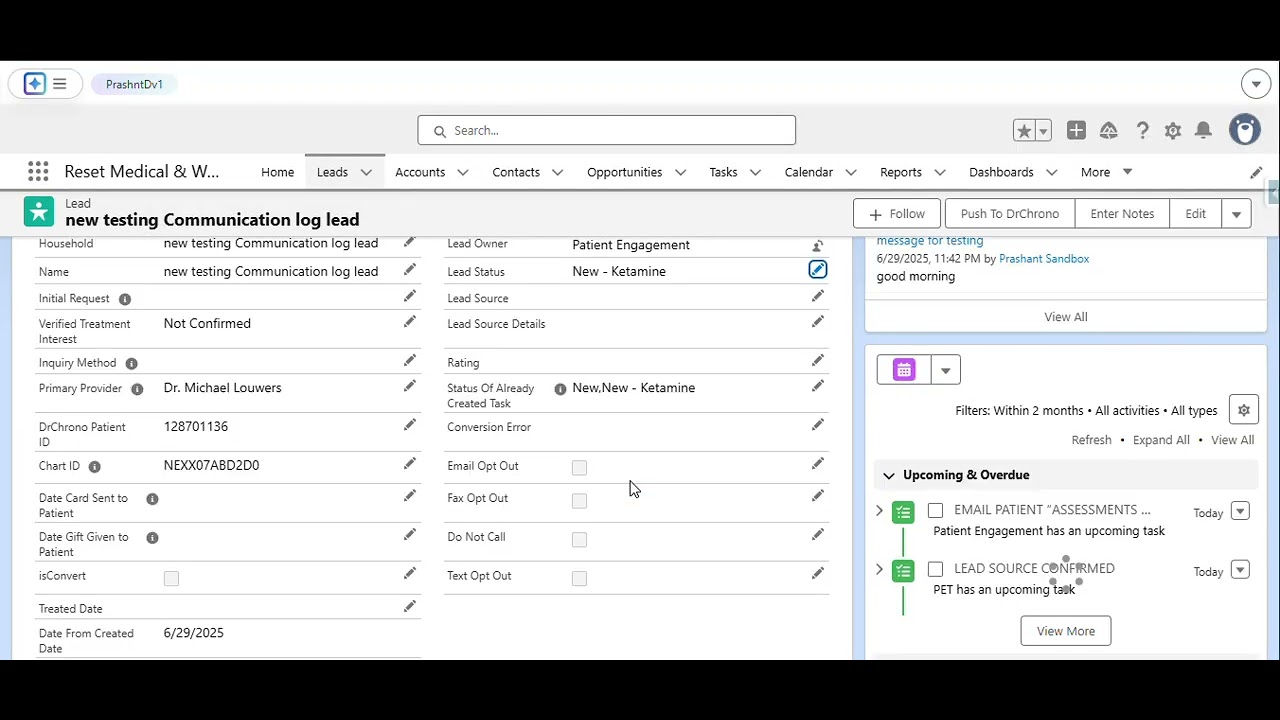
Task: Go to the Home tab
Action: point(278,172)
